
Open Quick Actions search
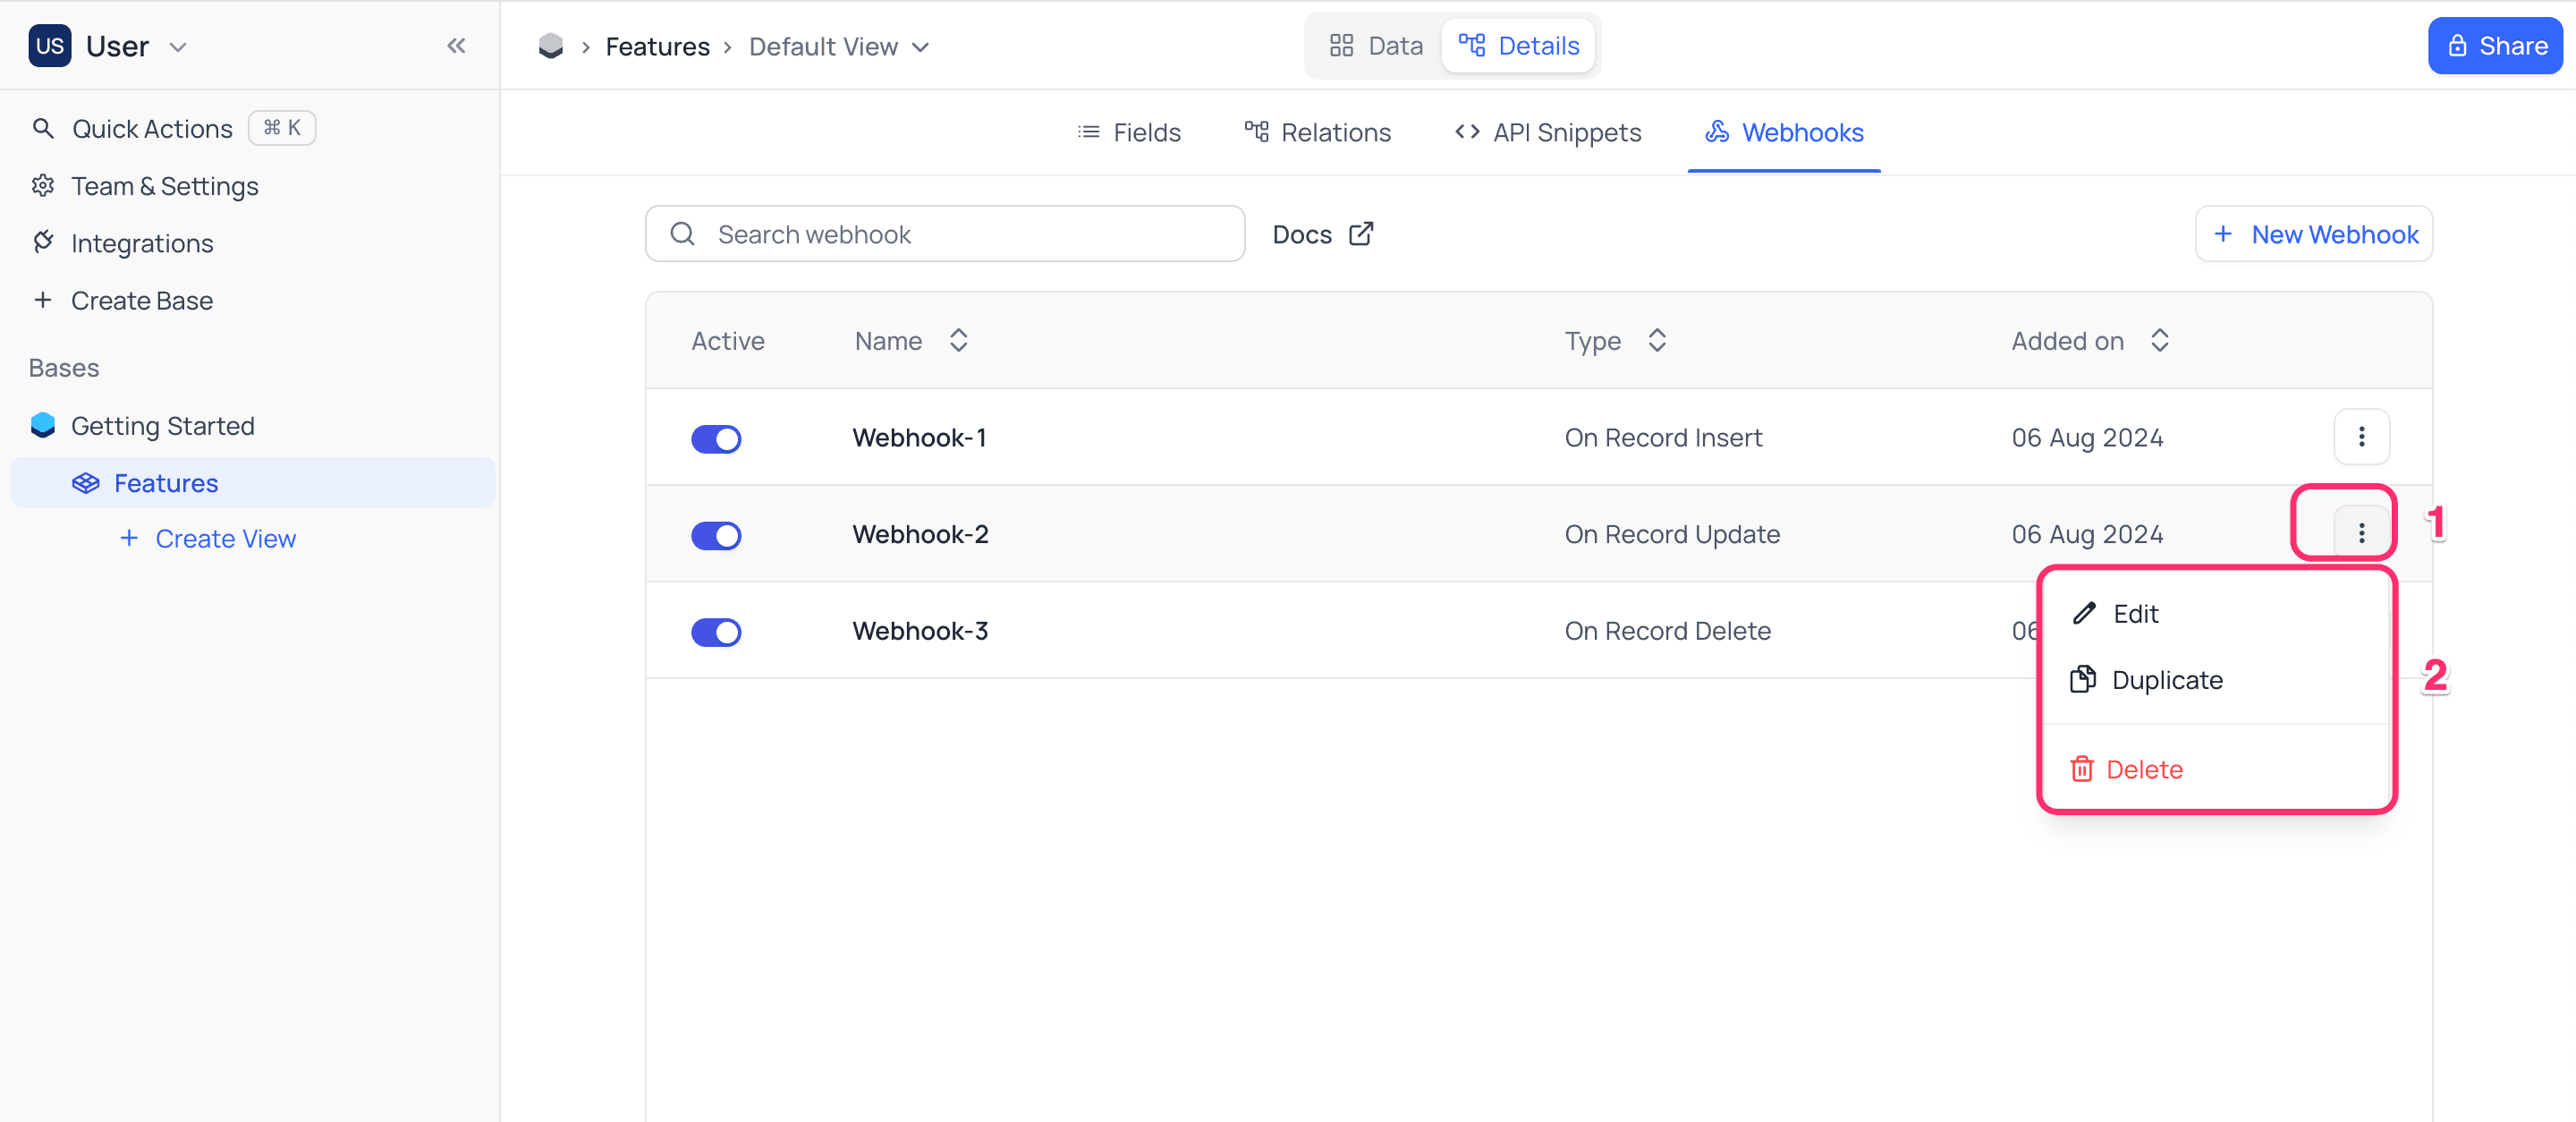pyautogui.click(x=151, y=128)
